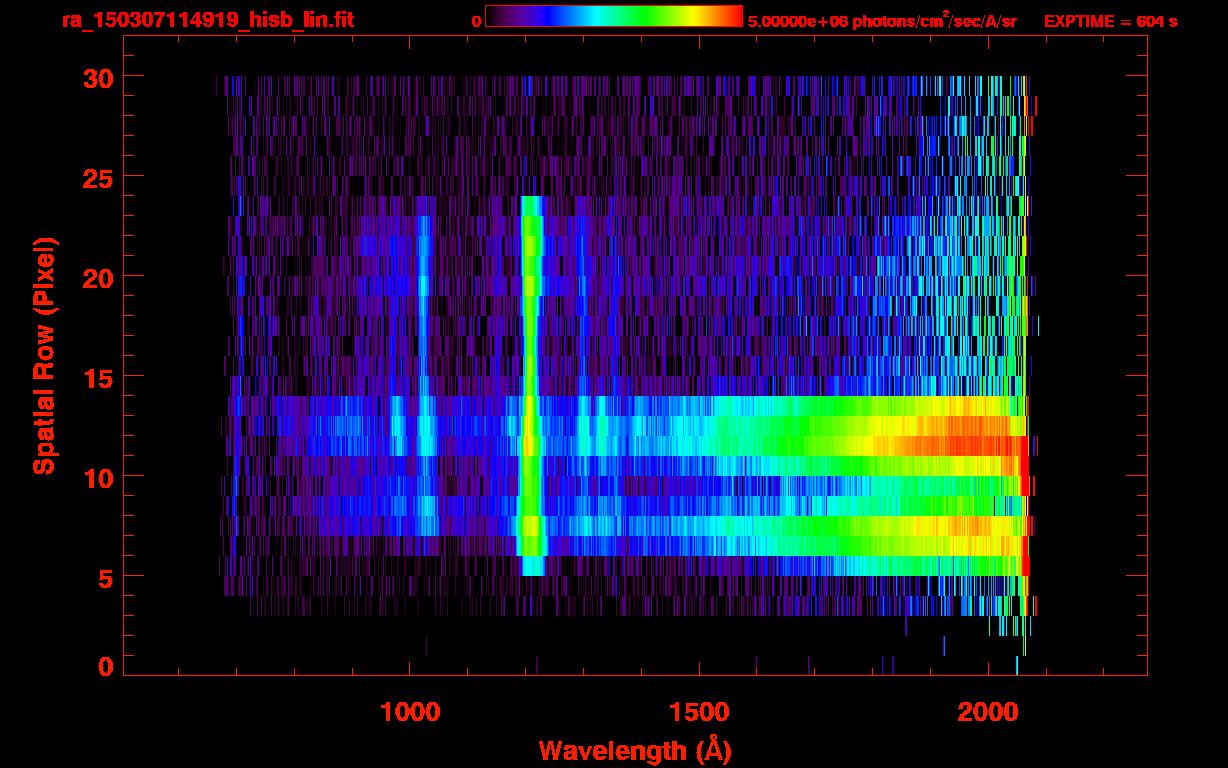Click the rainbow color scale bar
Image resolution: width=1228 pixels, height=768 pixels.
point(614,16)
